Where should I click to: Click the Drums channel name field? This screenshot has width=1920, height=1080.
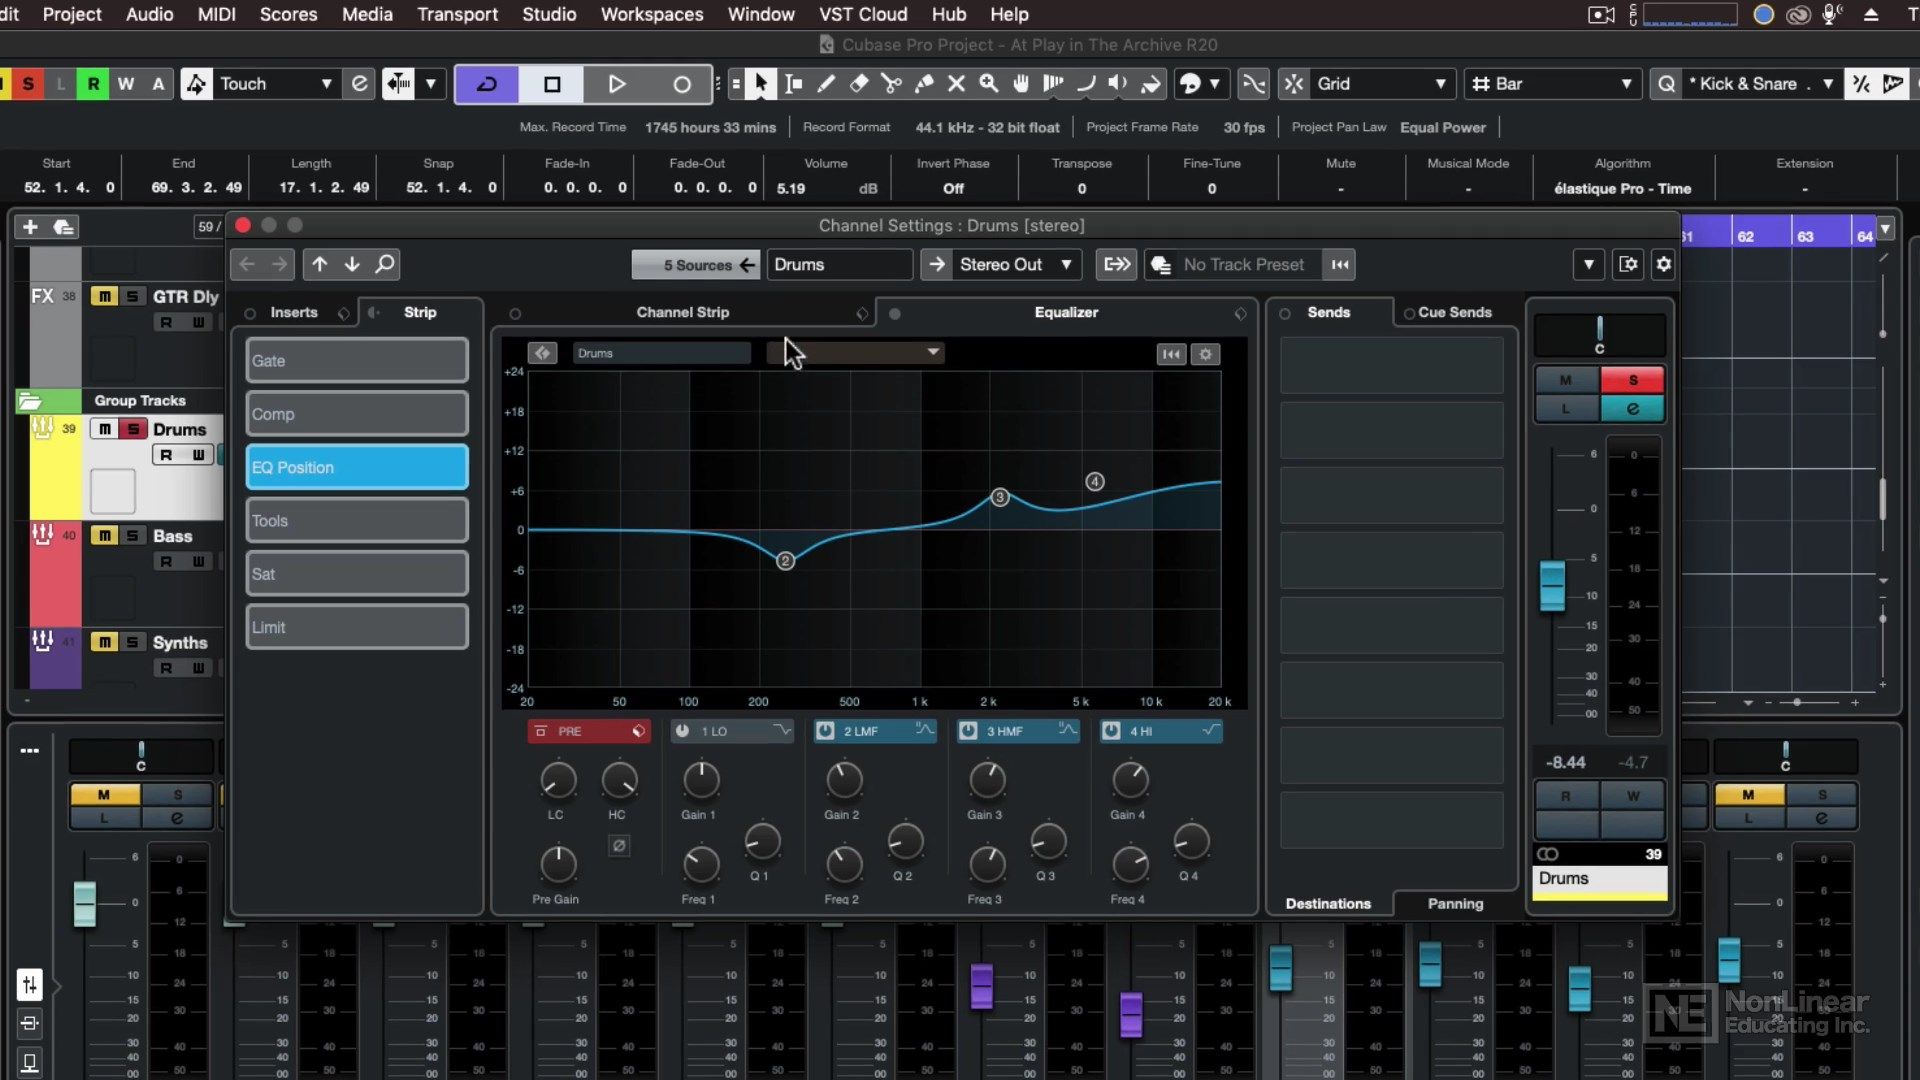click(x=840, y=264)
